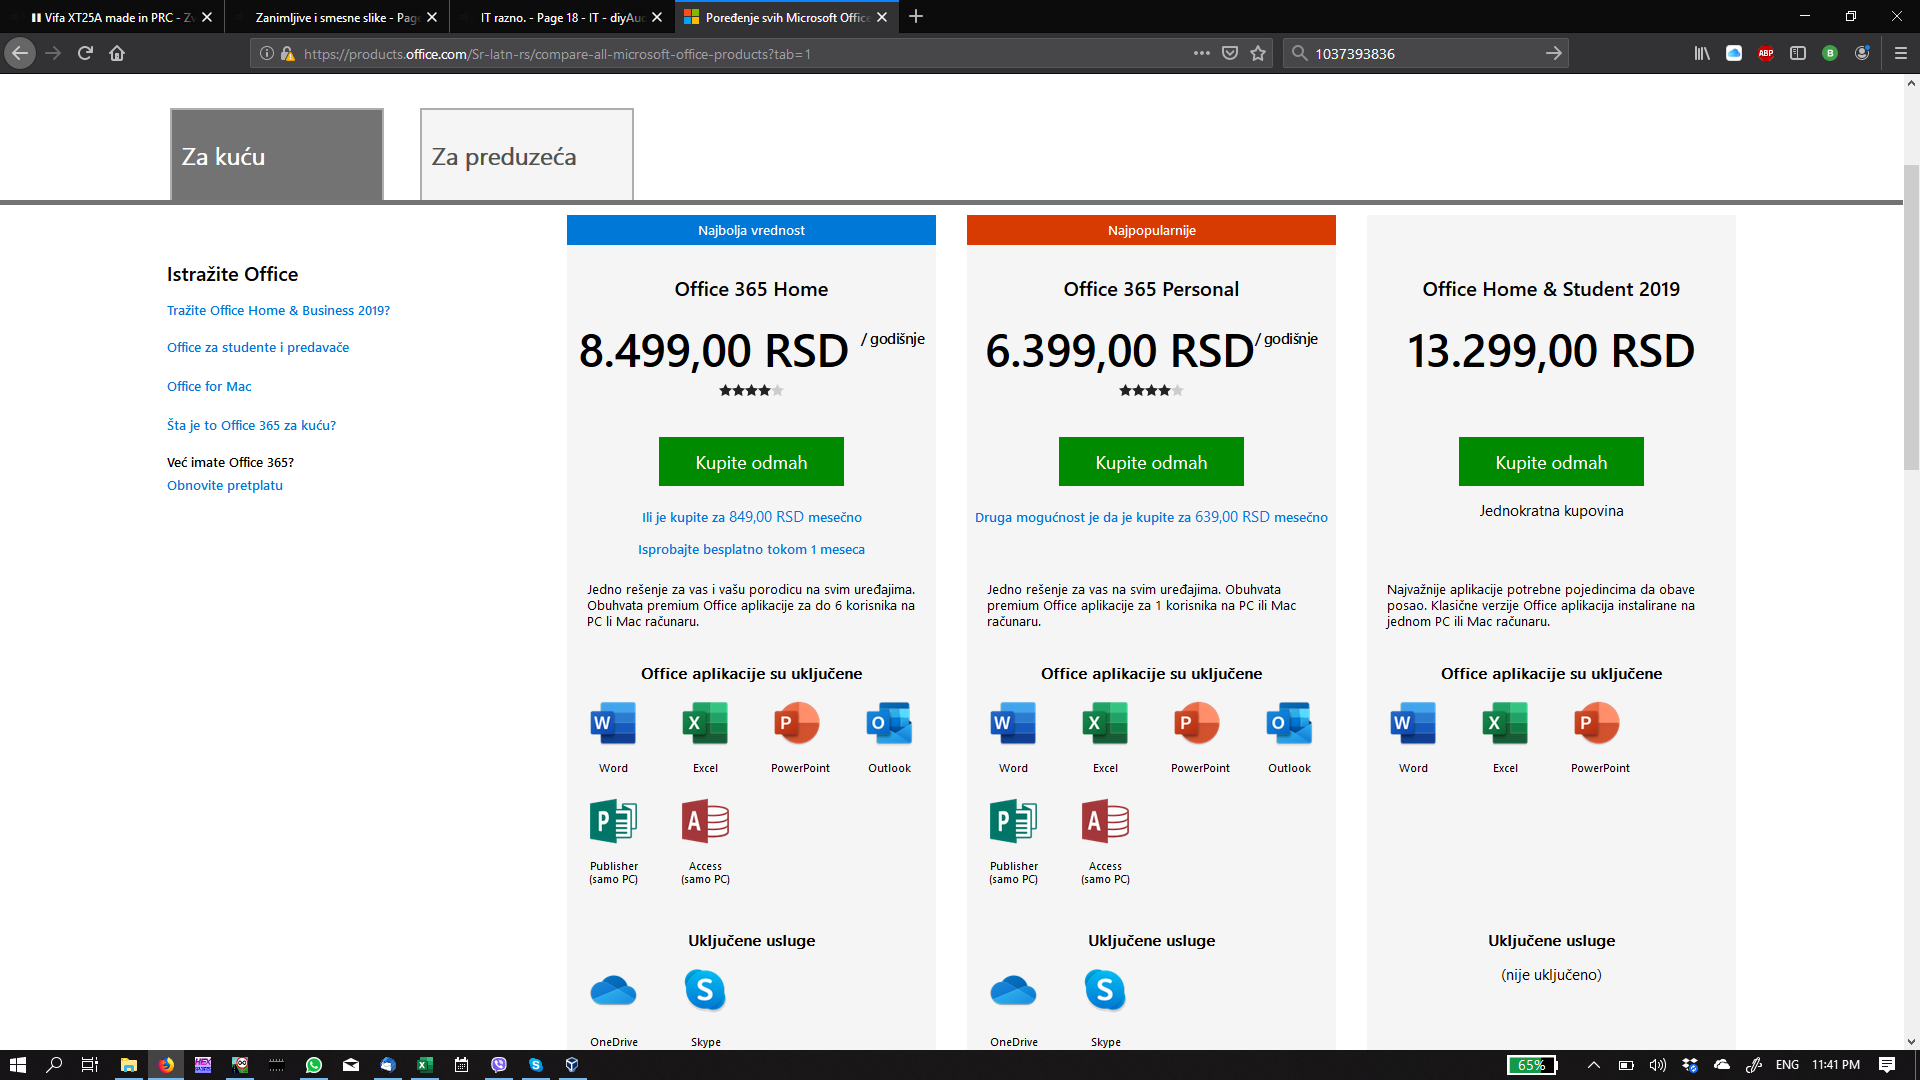This screenshot has height=1080, width=1920.
Task: Click the Outlook icon under Office 365 Personal
Action: pos(1289,723)
